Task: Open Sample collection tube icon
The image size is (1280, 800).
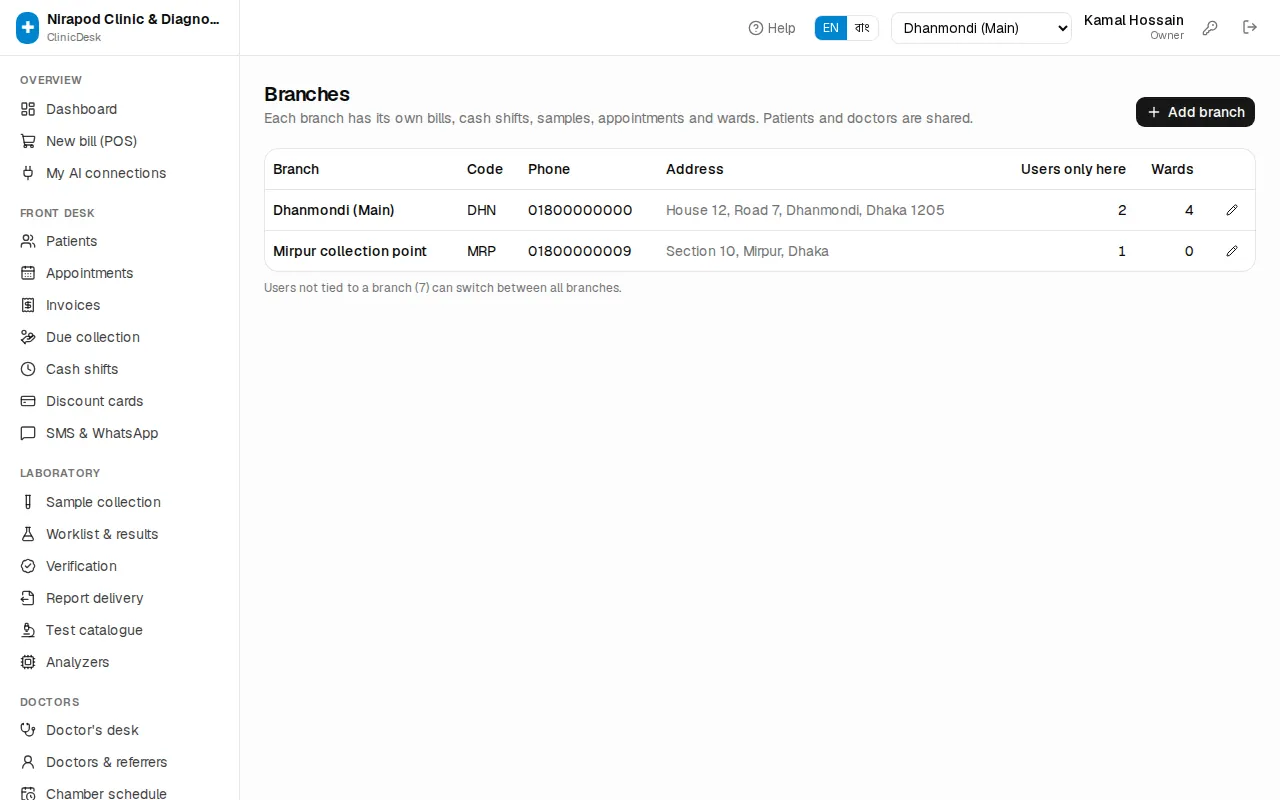Action: pyautogui.click(x=28, y=502)
